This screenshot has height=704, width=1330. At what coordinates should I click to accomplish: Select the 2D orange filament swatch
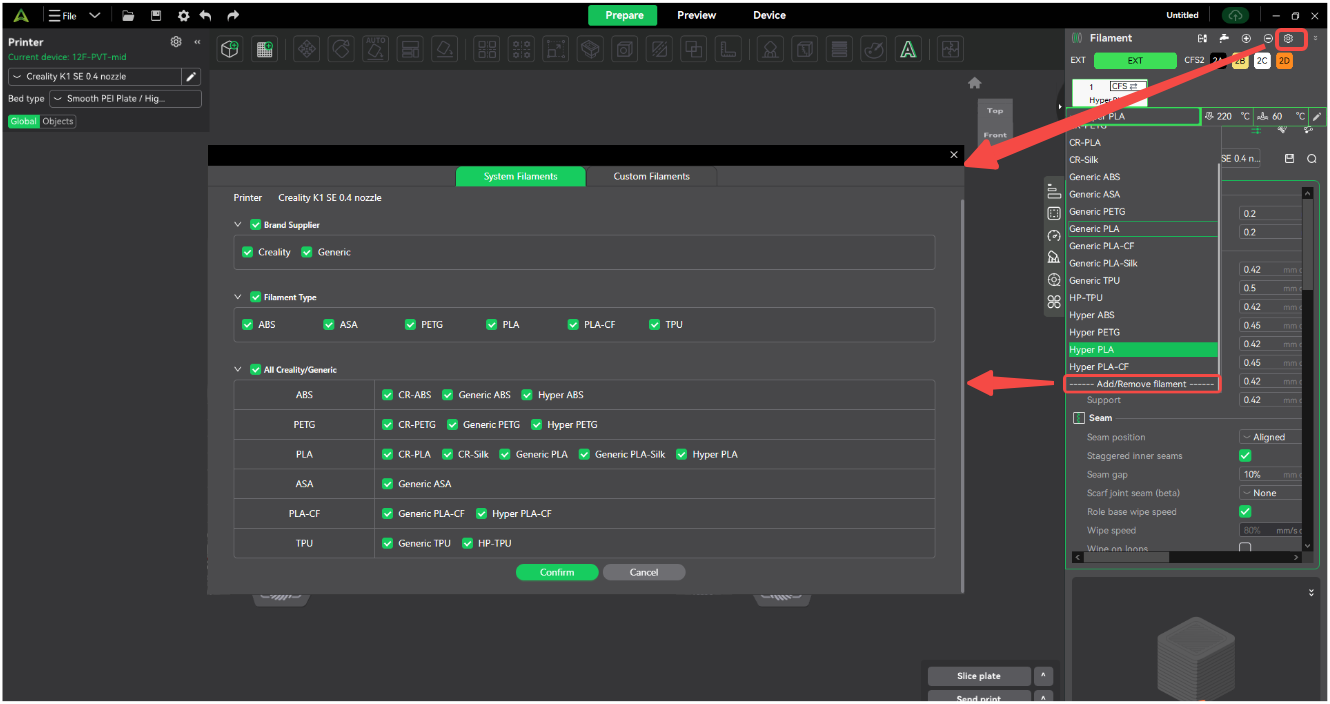[1284, 61]
